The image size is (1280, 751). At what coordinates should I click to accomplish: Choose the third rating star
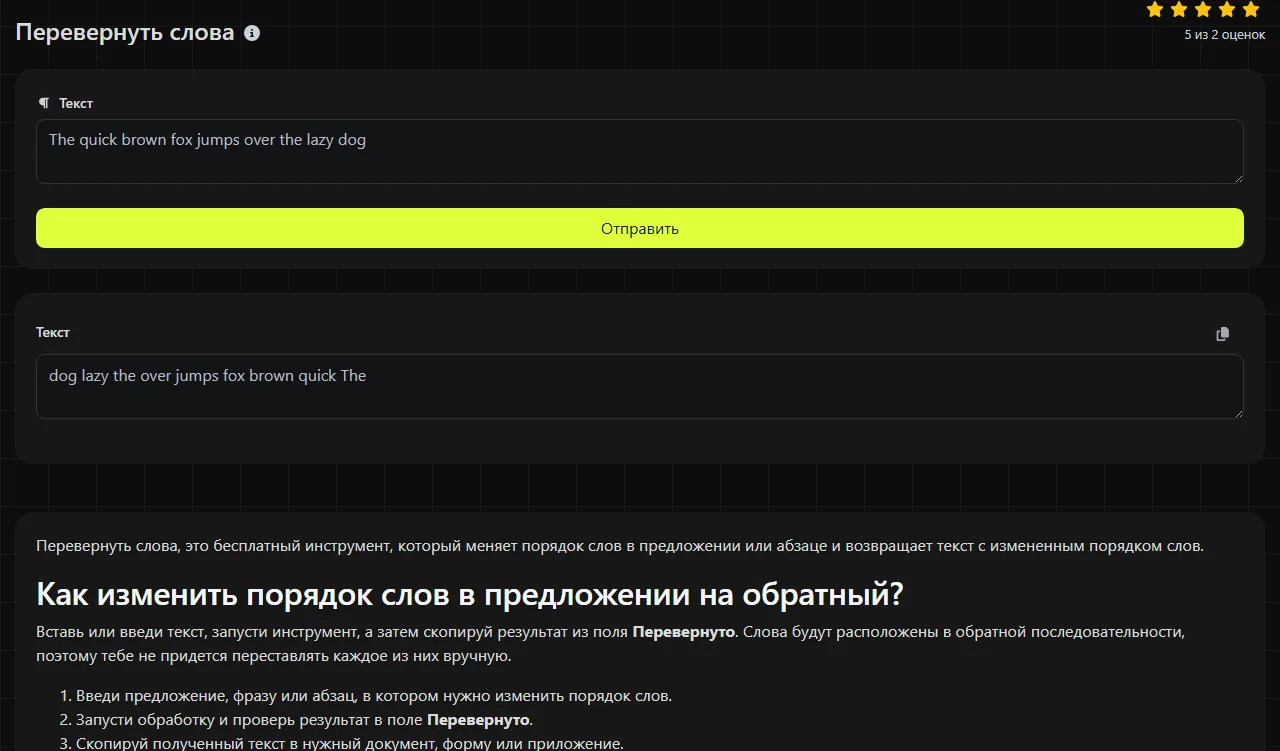click(x=1203, y=10)
